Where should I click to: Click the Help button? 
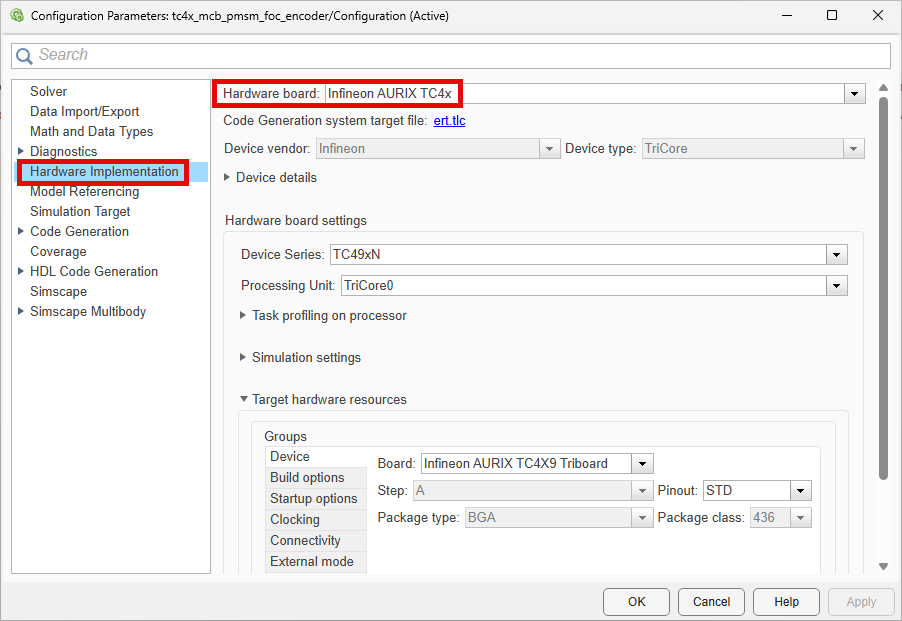(786, 602)
